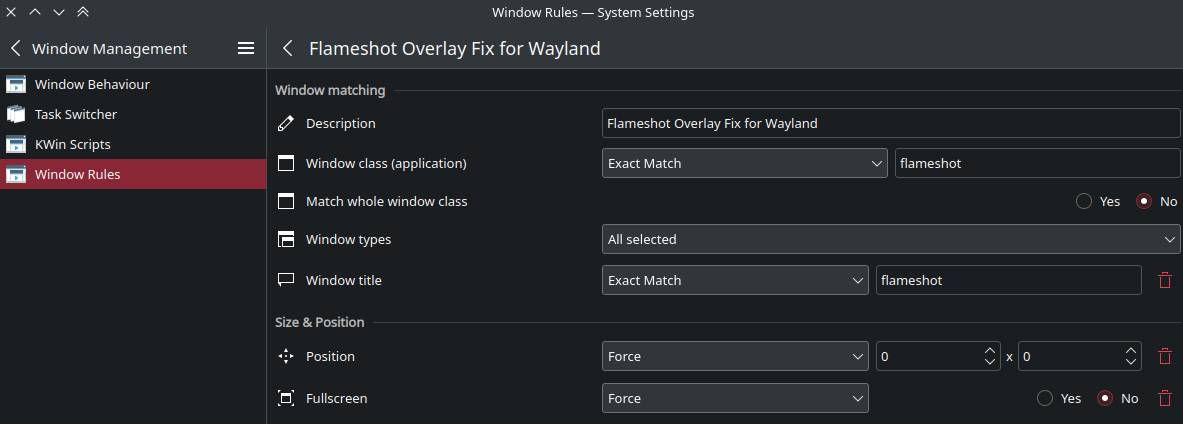Remove the Position property with trash icon
Screen dimensions: 1183x424
point(1164,356)
